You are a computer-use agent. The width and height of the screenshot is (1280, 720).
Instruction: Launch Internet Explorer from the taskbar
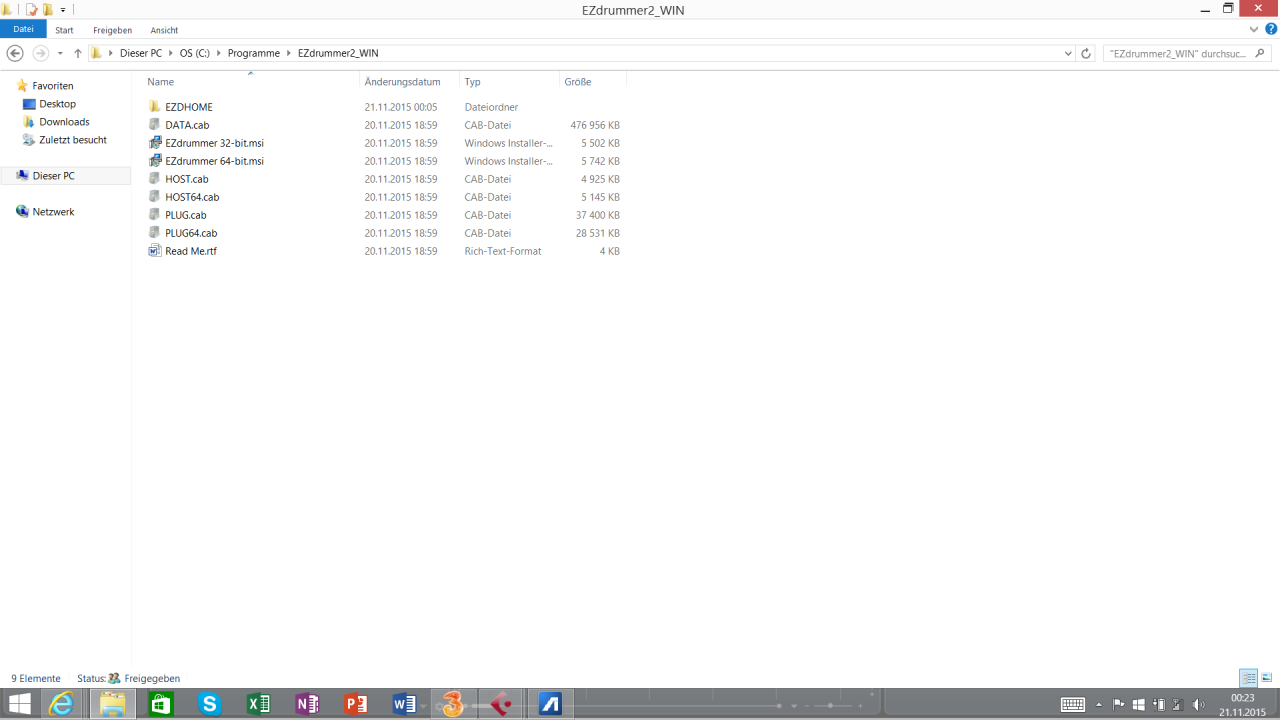point(62,704)
